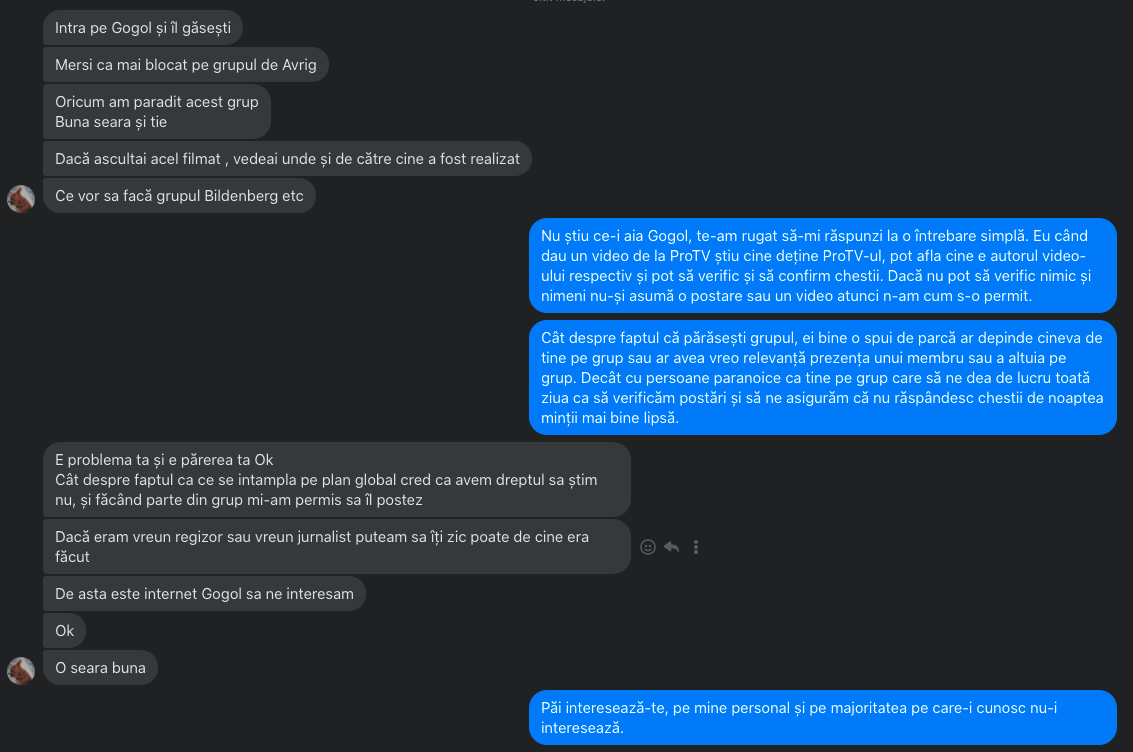Screen dimensions: 1133x752
Task: Select message 'Intra pe Gogol și îl găsești'
Action: (x=143, y=28)
